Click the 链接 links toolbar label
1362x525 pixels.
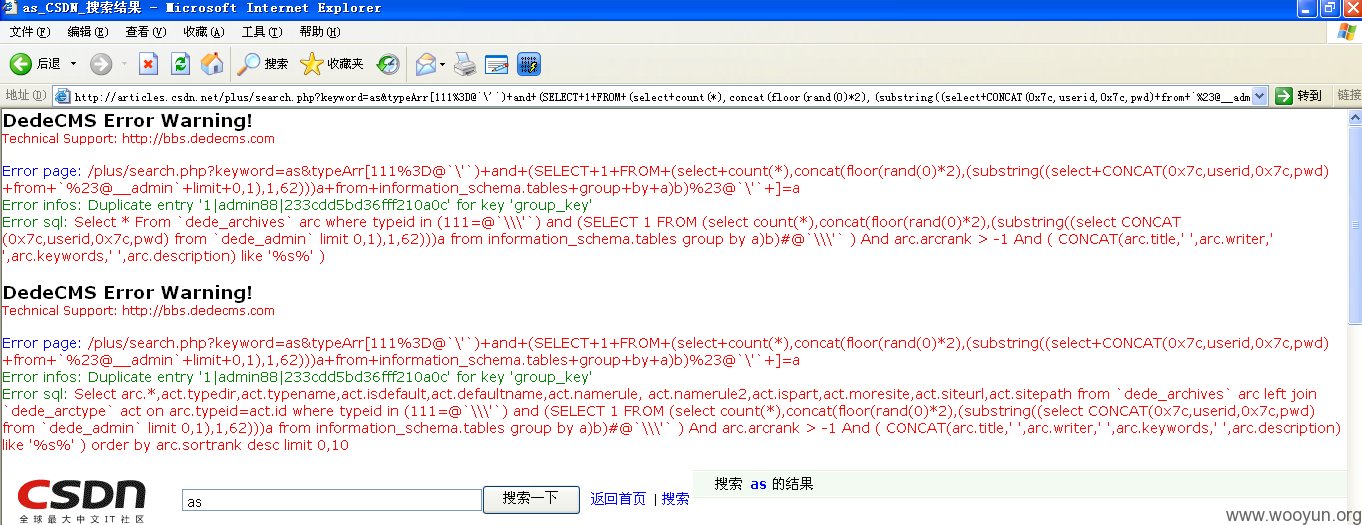[1349, 96]
